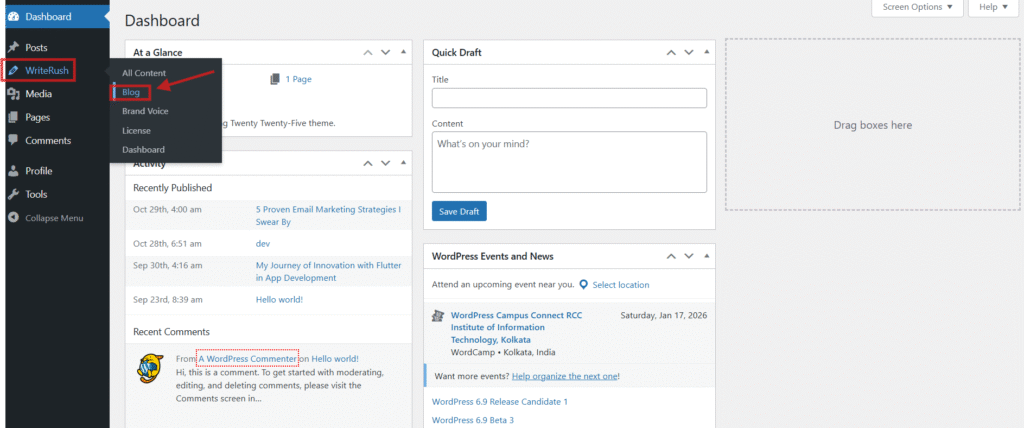Viewport: 1024px width, 428px height.
Task: Open the Help dropdown tab
Action: (x=993, y=7)
